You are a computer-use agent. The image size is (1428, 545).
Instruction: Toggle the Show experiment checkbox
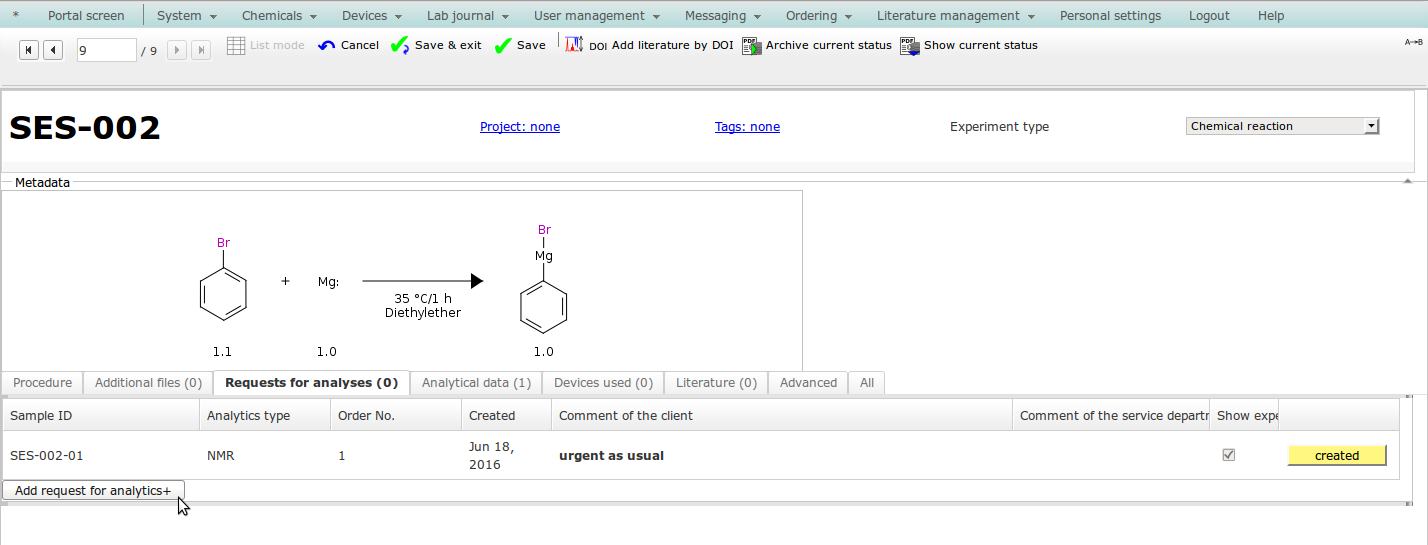click(x=1229, y=455)
